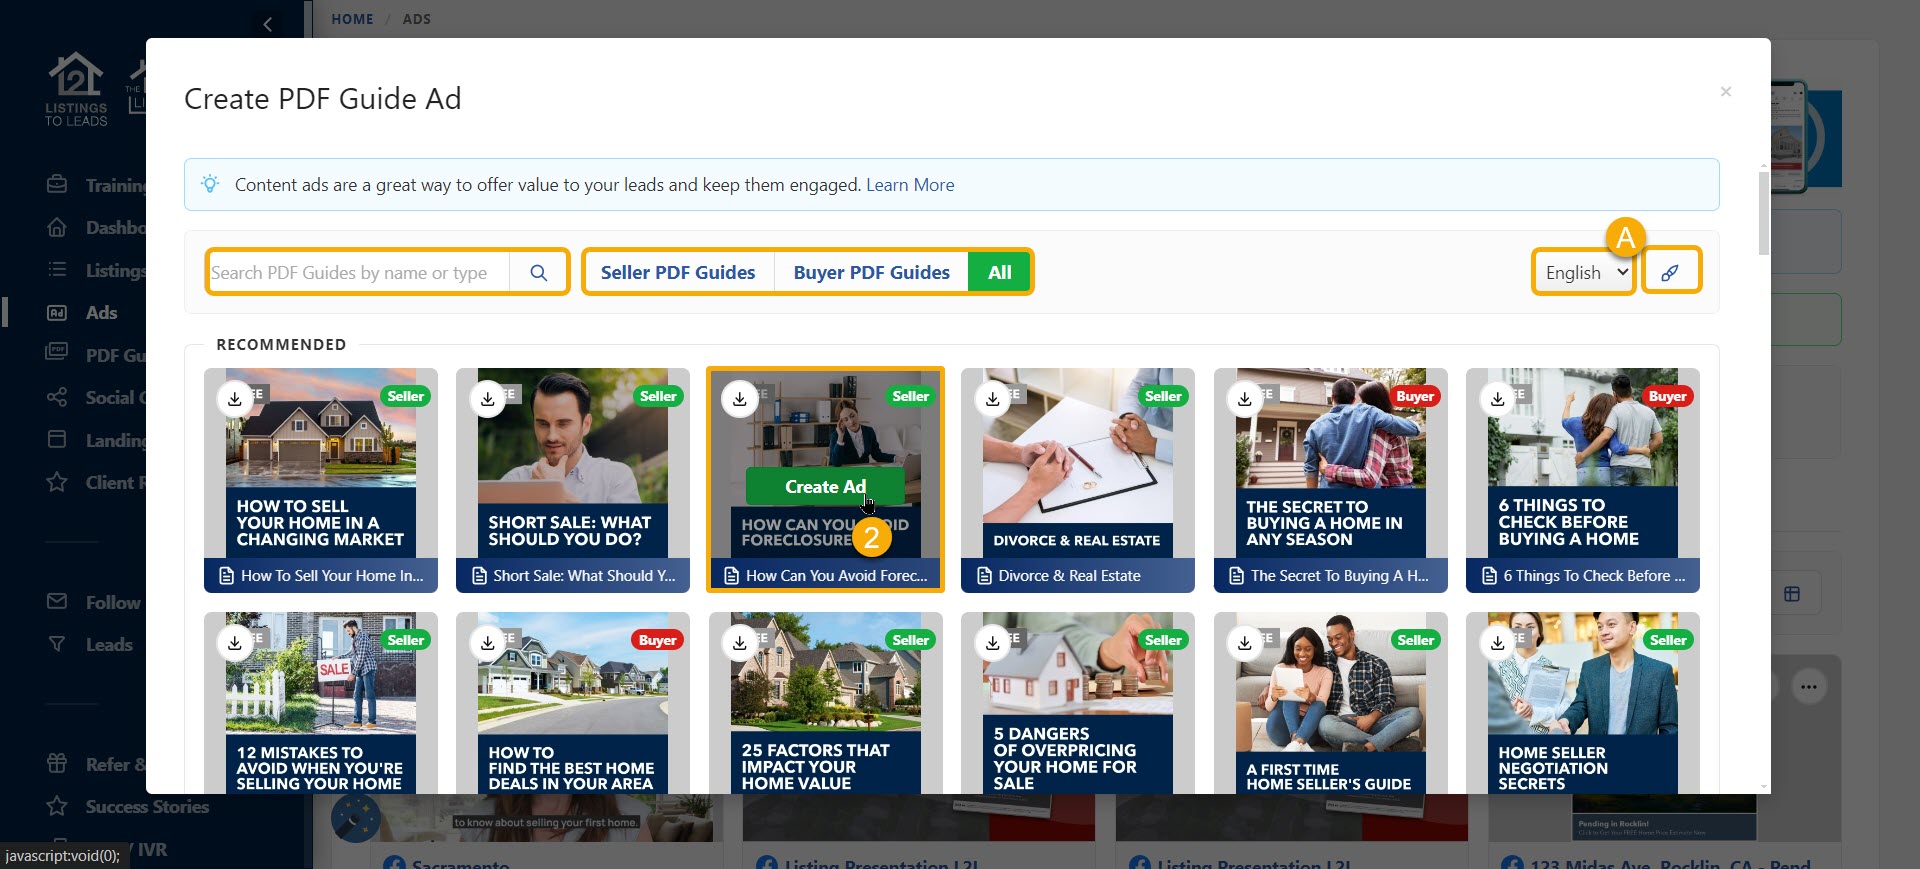Open the English language dropdown
Image resolution: width=1920 pixels, height=869 pixels.
[x=1584, y=272]
